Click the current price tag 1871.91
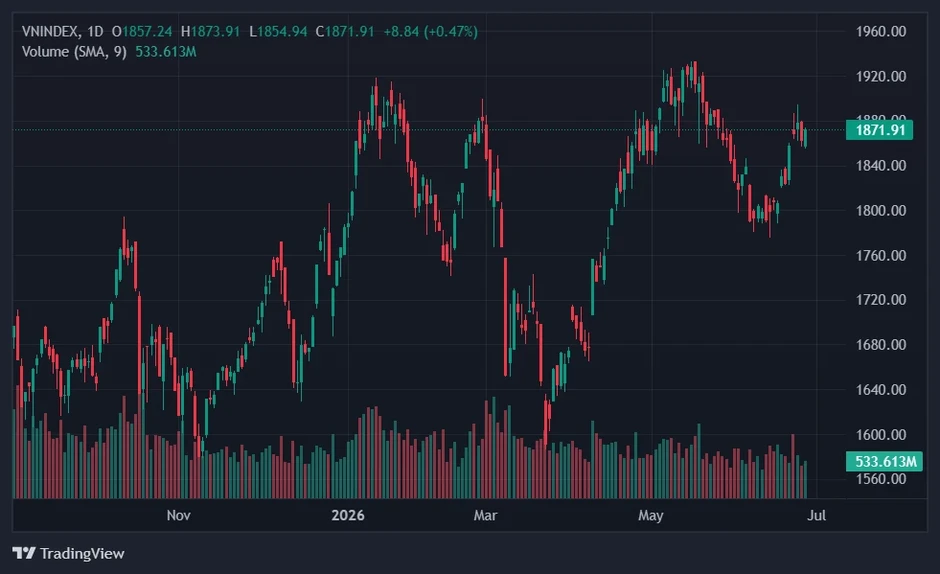The height and width of the screenshot is (574, 940). click(x=879, y=130)
